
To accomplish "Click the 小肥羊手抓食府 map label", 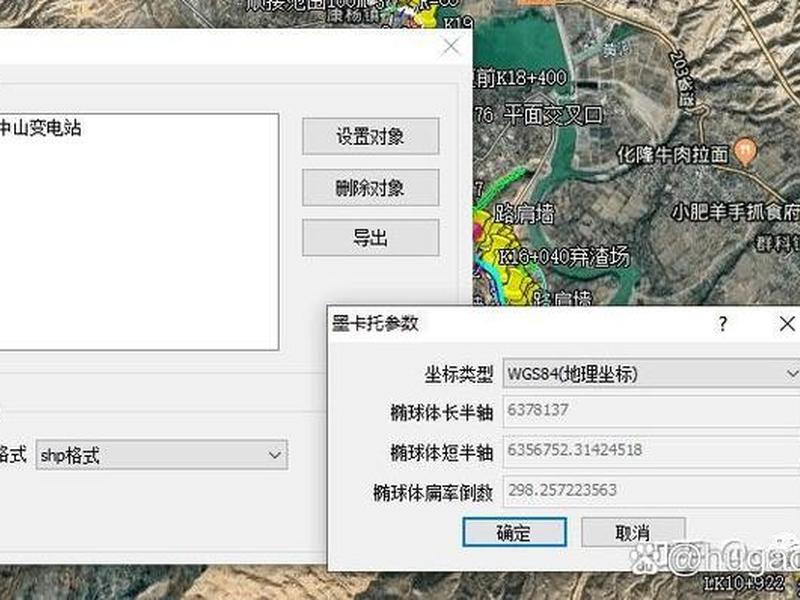I will [x=735, y=211].
